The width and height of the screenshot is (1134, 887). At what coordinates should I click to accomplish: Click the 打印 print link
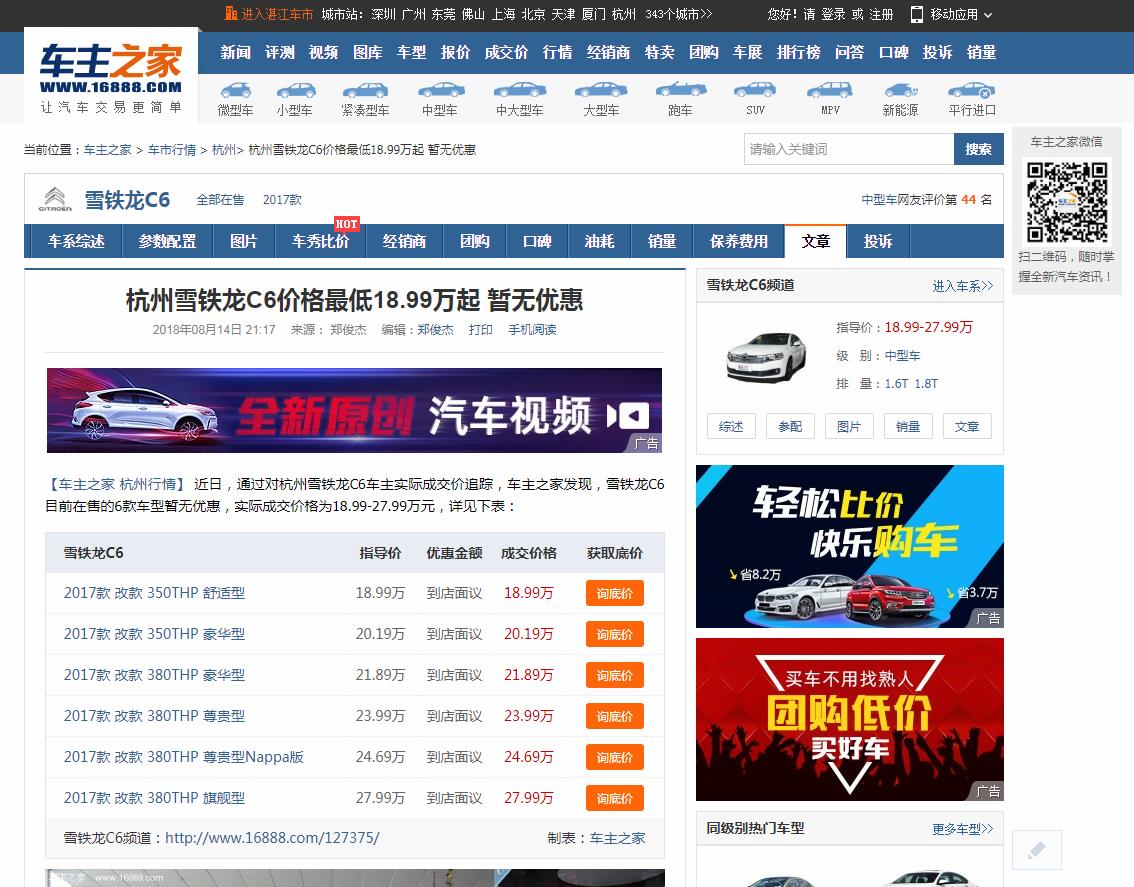click(x=480, y=330)
